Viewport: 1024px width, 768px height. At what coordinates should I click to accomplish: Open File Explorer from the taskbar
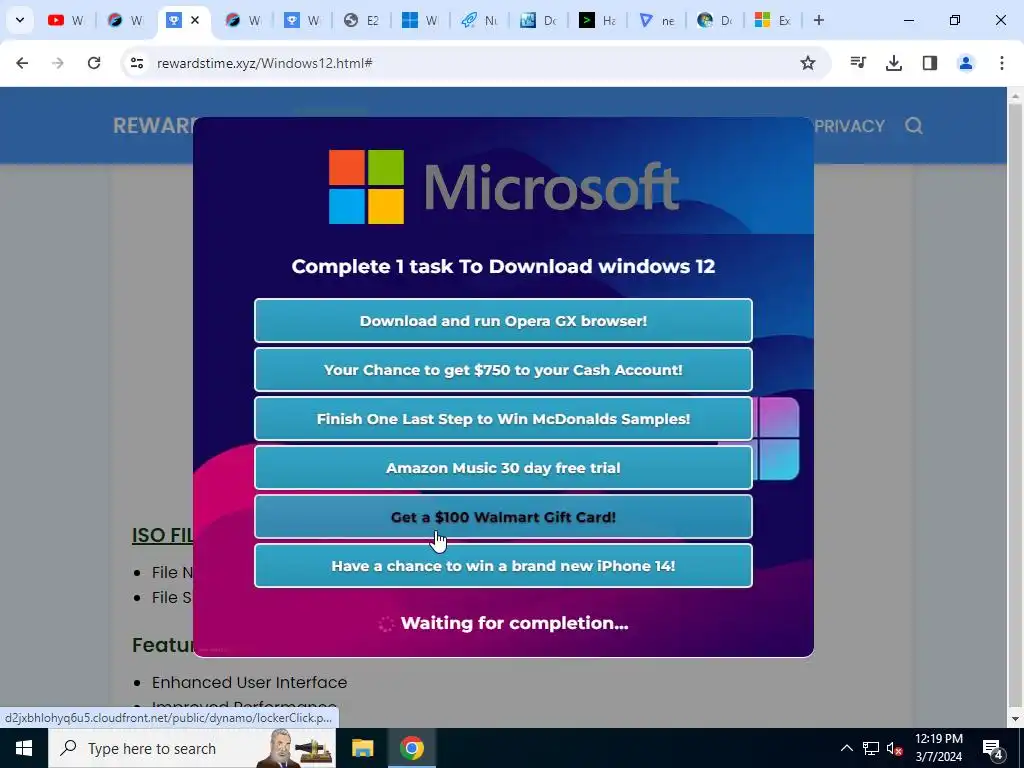(x=362, y=748)
